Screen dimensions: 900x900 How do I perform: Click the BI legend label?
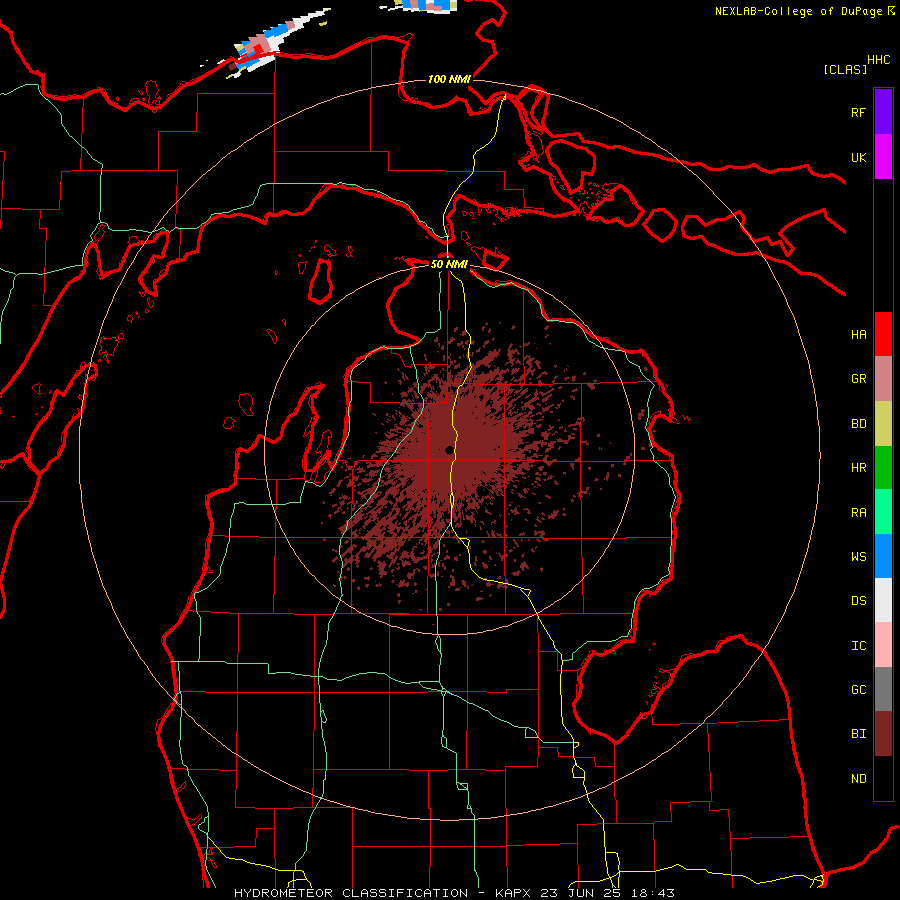[x=858, y=734]
